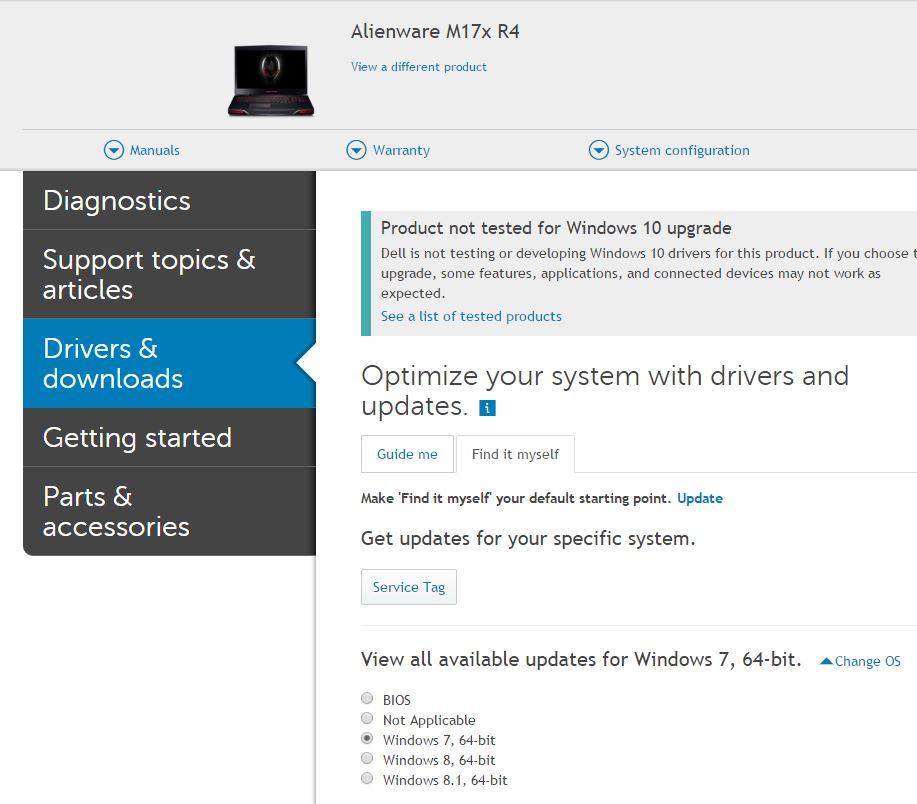Click 'View all available updates for Windows 7' text
Image resolution: width=917 pixels, height=804 pixels.
click(581, 660)
